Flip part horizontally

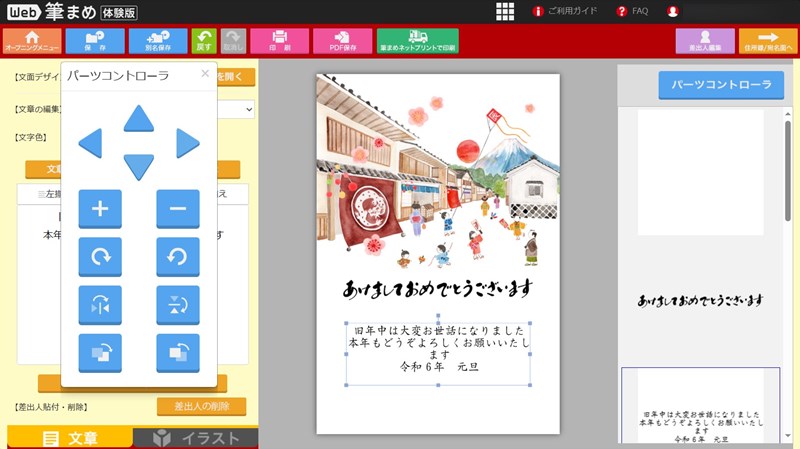(100, 305)
